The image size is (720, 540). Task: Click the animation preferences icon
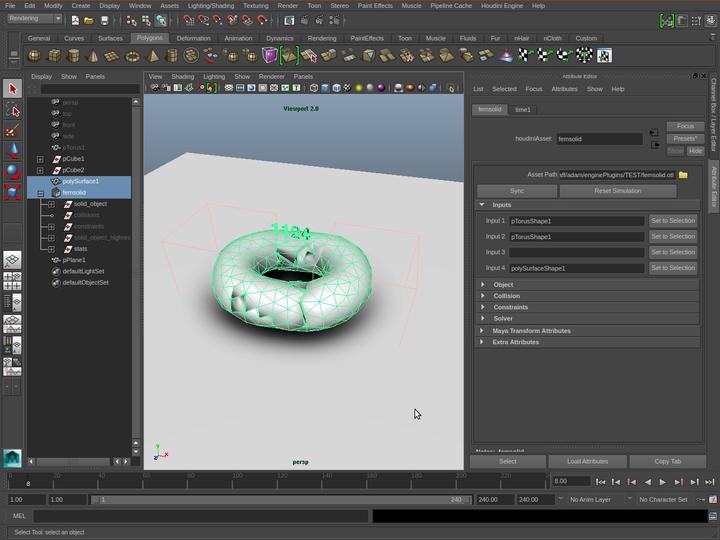click(711, 499)
